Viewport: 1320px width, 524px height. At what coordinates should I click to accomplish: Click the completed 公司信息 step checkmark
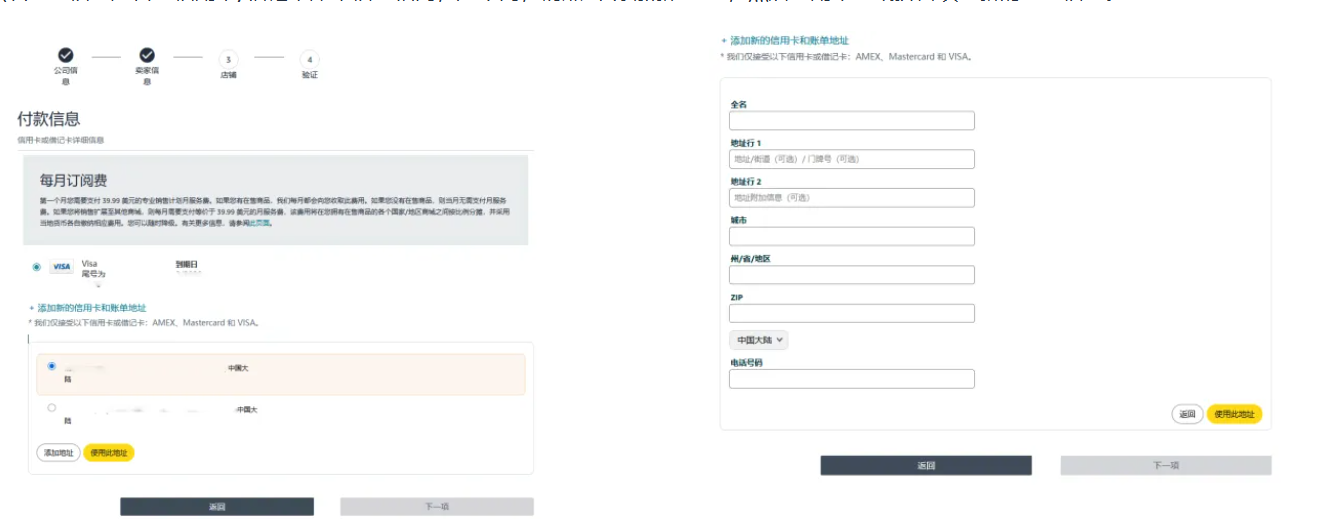[x=65, y=55]
